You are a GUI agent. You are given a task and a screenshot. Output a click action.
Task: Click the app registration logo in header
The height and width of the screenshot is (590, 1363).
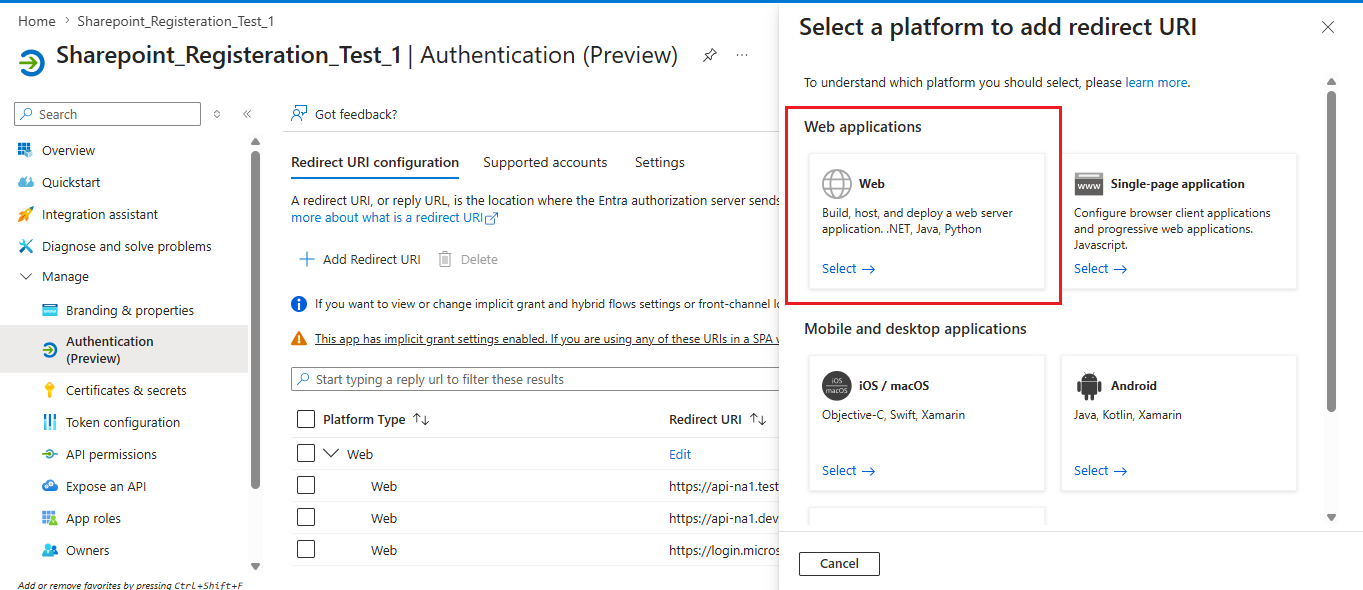32,63
